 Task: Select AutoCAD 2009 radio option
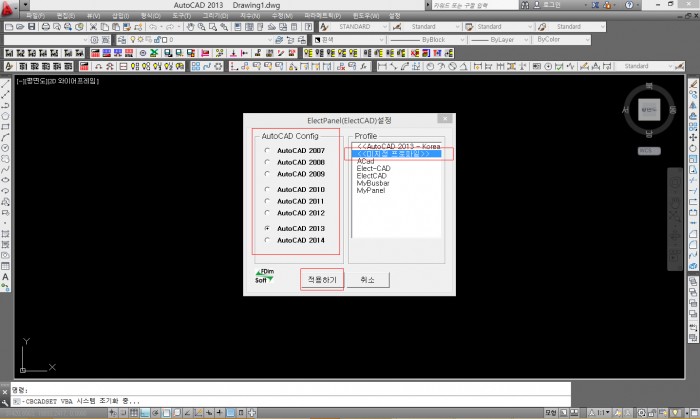[295, 174]
